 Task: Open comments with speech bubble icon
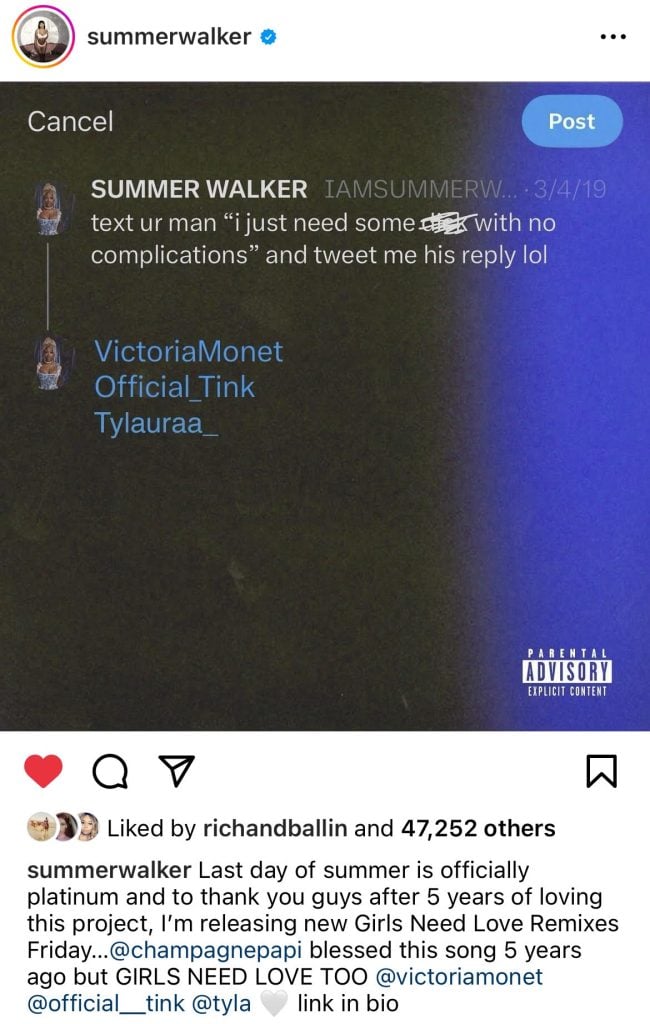110,772
